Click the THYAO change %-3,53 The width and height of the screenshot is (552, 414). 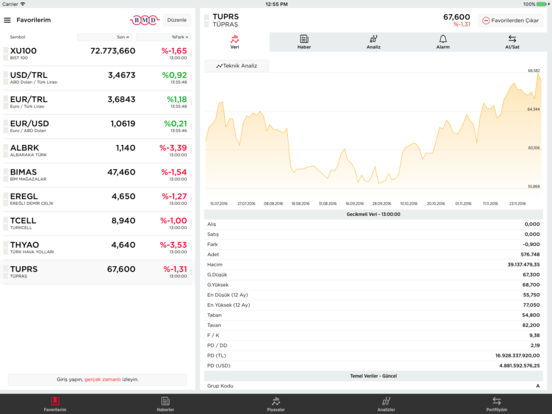point(173,245)
